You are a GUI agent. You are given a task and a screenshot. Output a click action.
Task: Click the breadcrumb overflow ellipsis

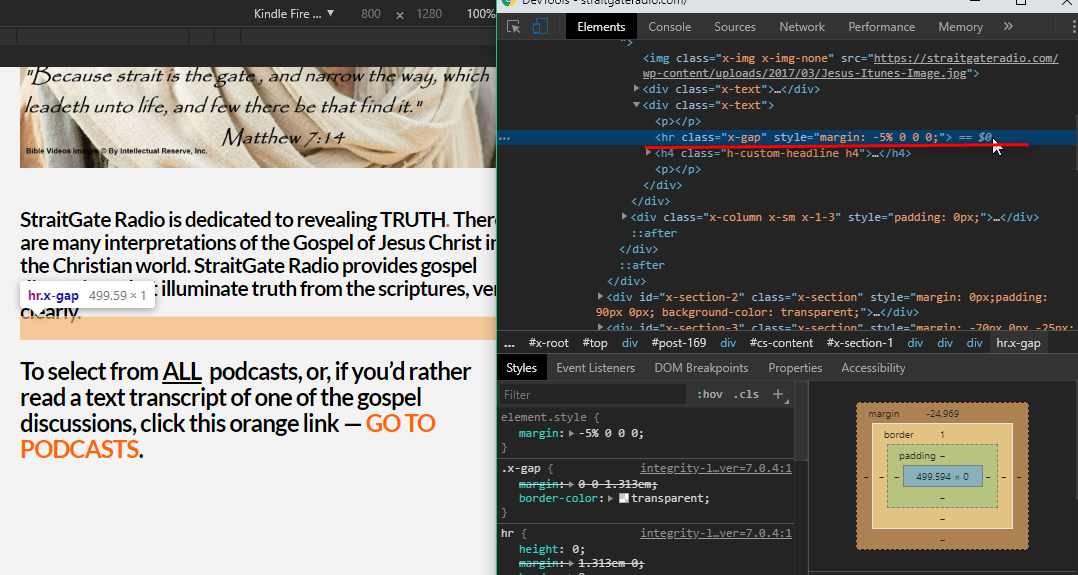(x=509, y=343)
